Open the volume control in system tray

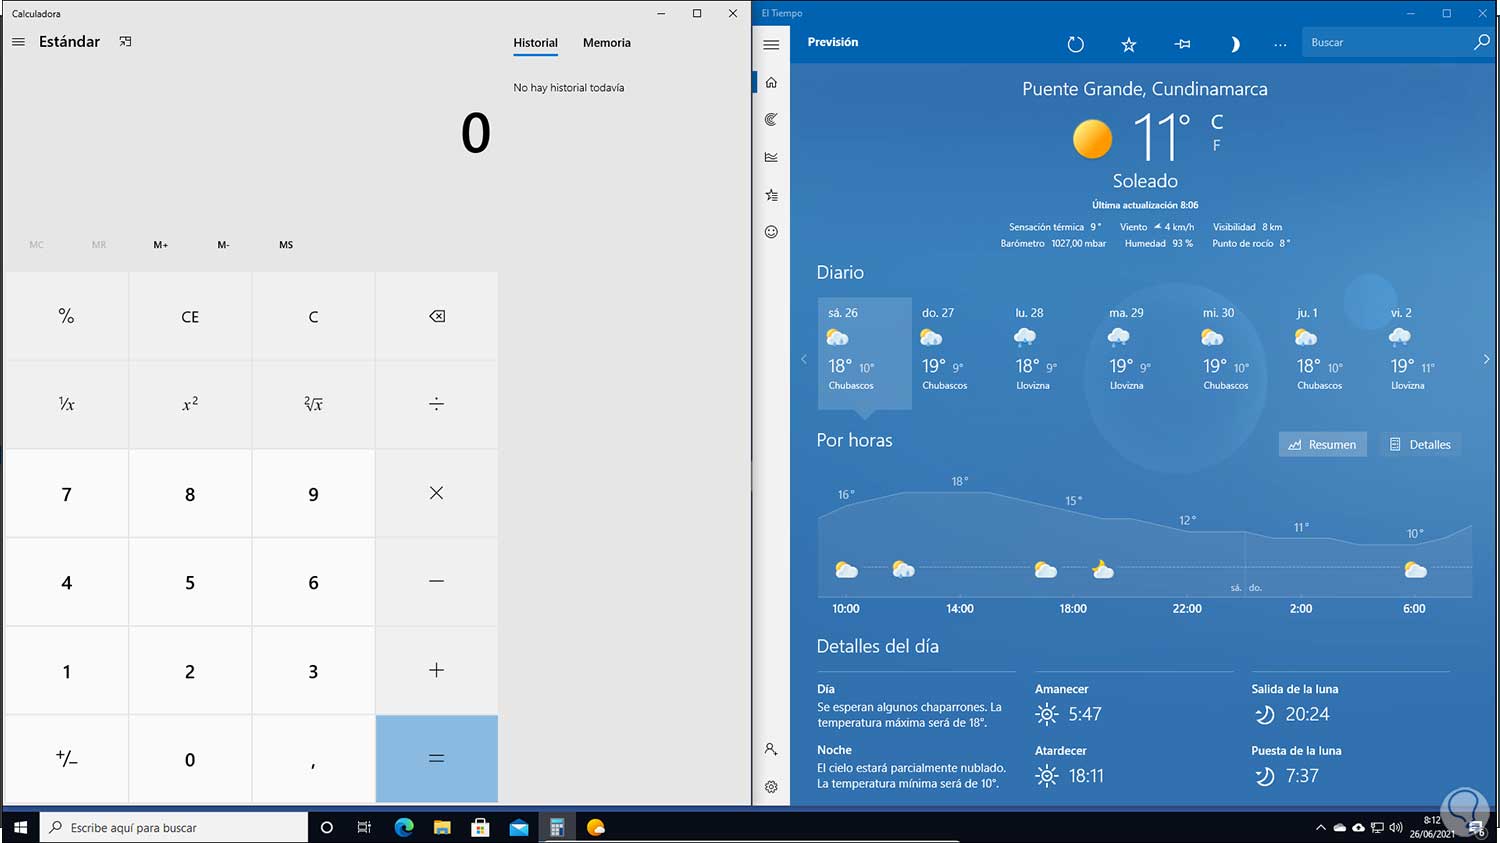pos(1396,828)
